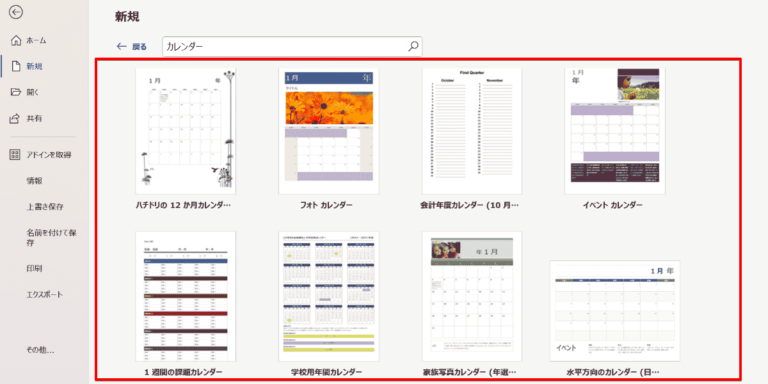This screenshot has width=768, height=384.
Task: Select the hummingbird 12-month calendar thumbnail
Action: [x=186, y=131]
